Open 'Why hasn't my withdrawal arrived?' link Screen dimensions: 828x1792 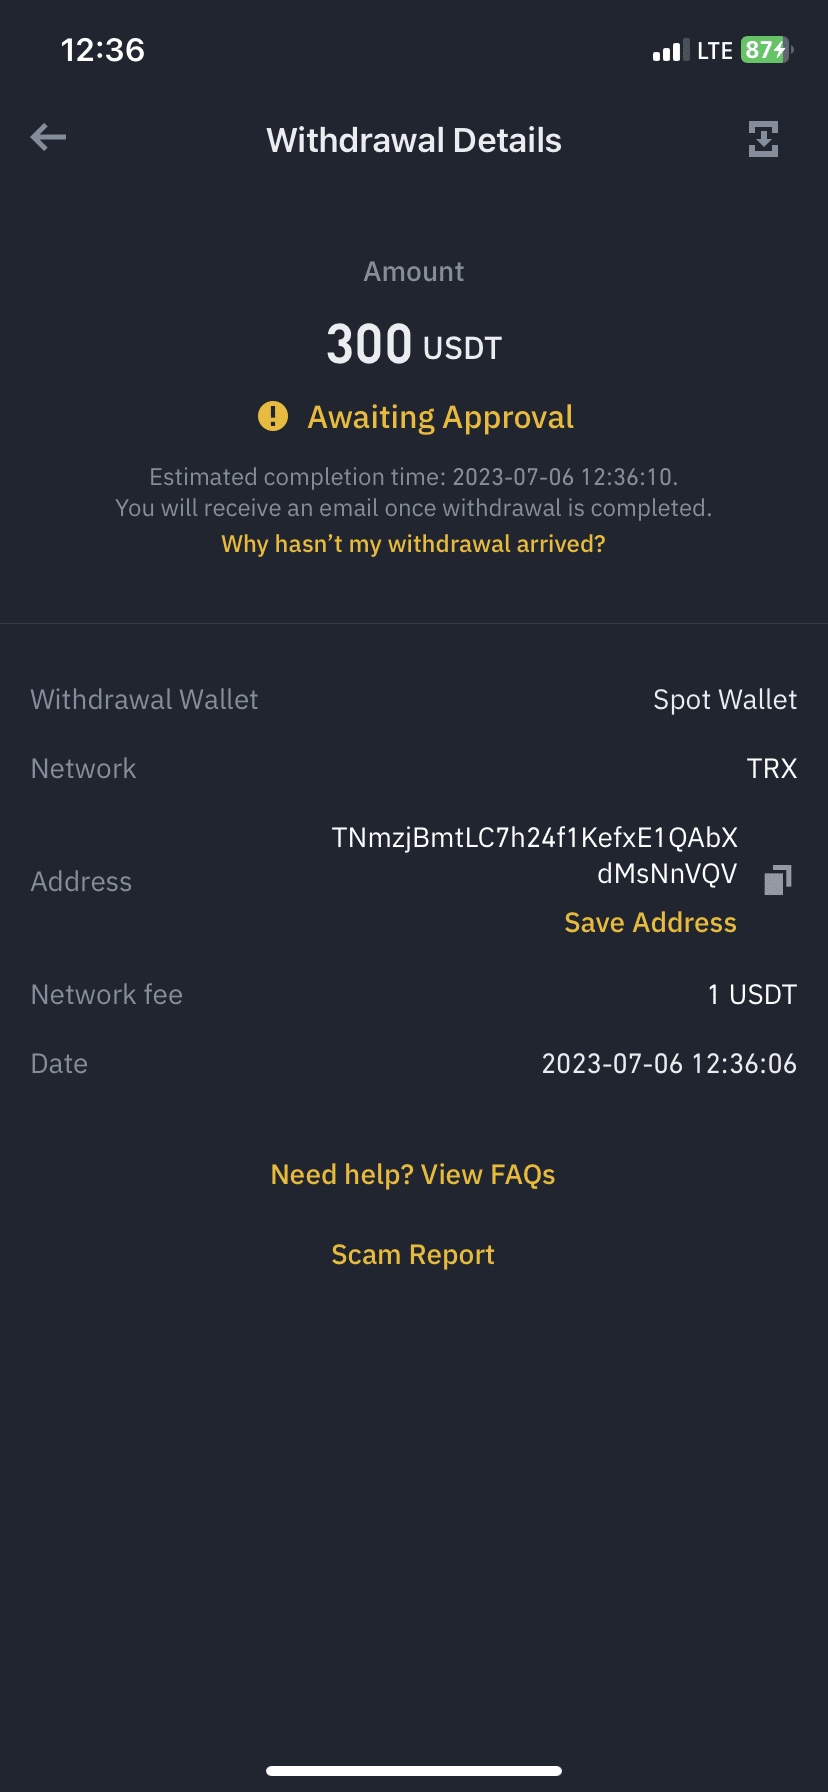413,544
